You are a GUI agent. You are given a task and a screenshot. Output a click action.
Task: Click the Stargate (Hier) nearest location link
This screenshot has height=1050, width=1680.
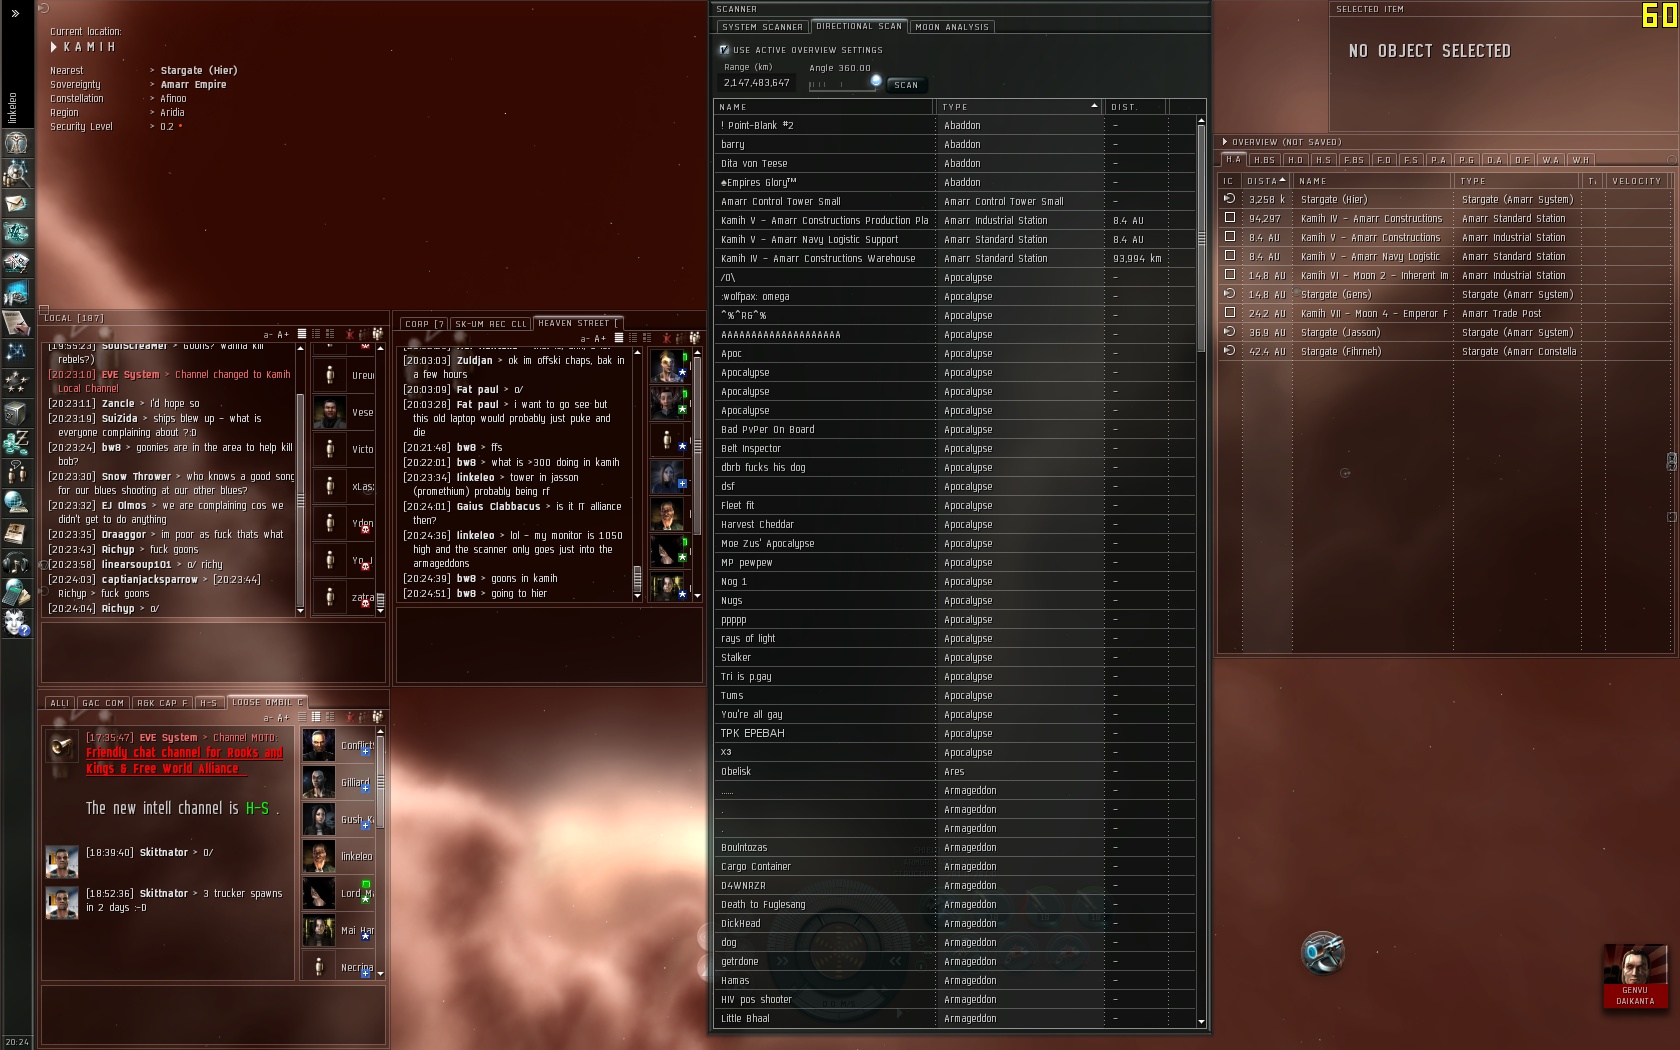[199, 70]
